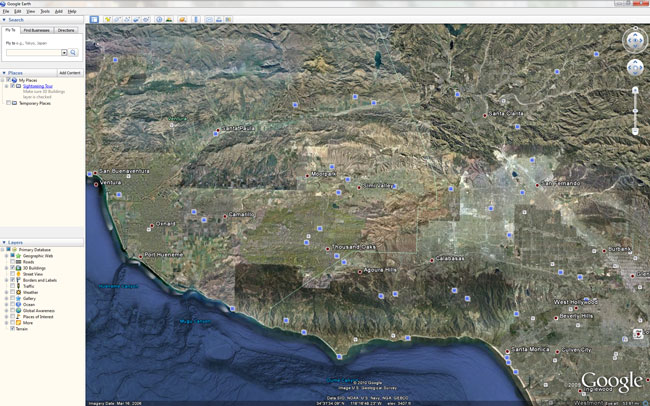Select the Fly To tab
Image resolution: width=650 pixels, height=406 pixels.
10,30
